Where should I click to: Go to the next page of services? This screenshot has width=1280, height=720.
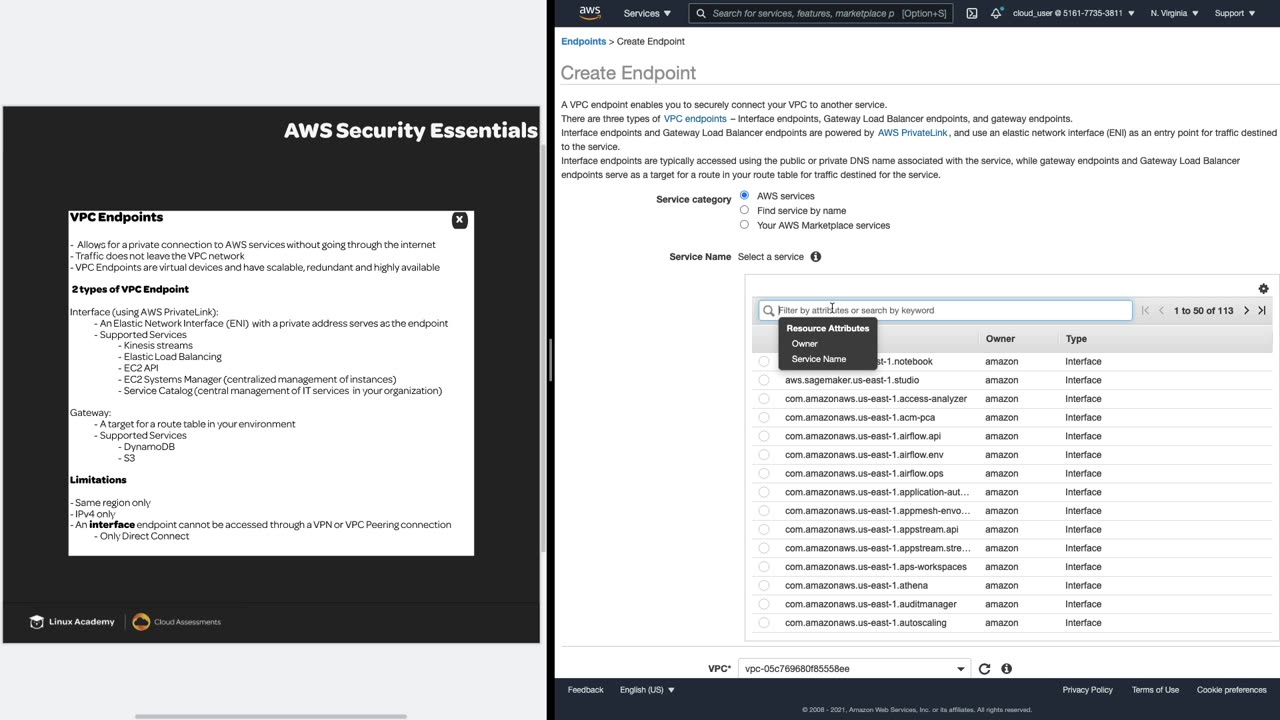pyautogui.click(x=1246, y=311)
